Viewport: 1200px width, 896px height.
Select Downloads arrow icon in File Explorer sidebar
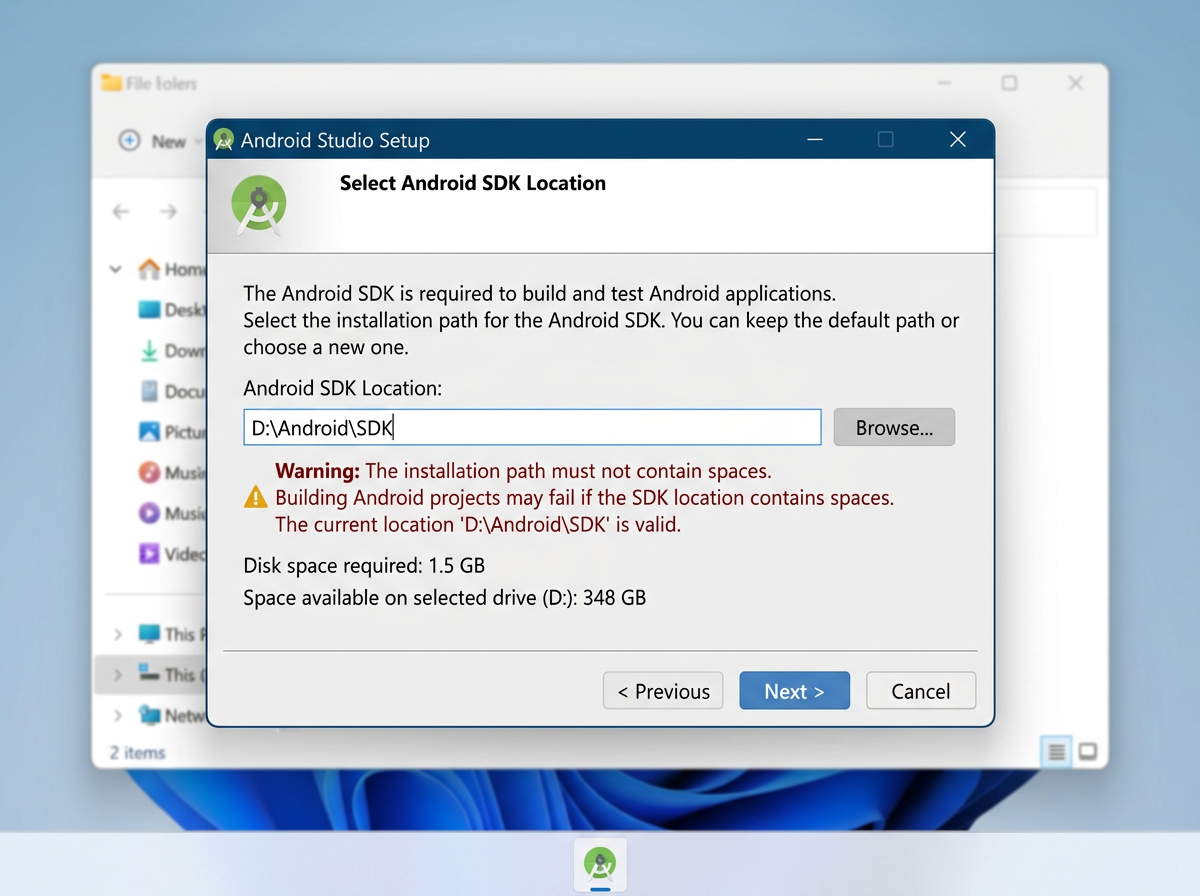pos(149,351)
